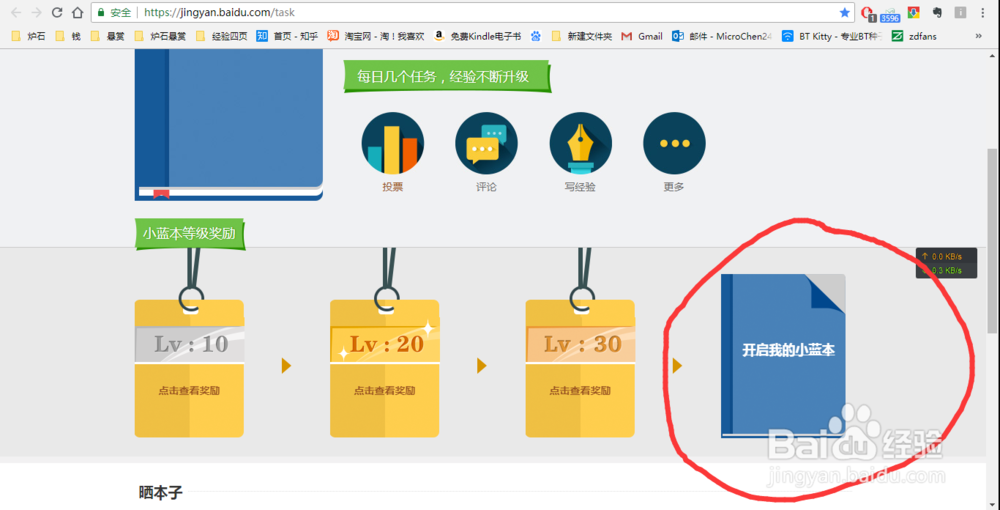
Task: Reload the current page
Action: click(57, 12)
